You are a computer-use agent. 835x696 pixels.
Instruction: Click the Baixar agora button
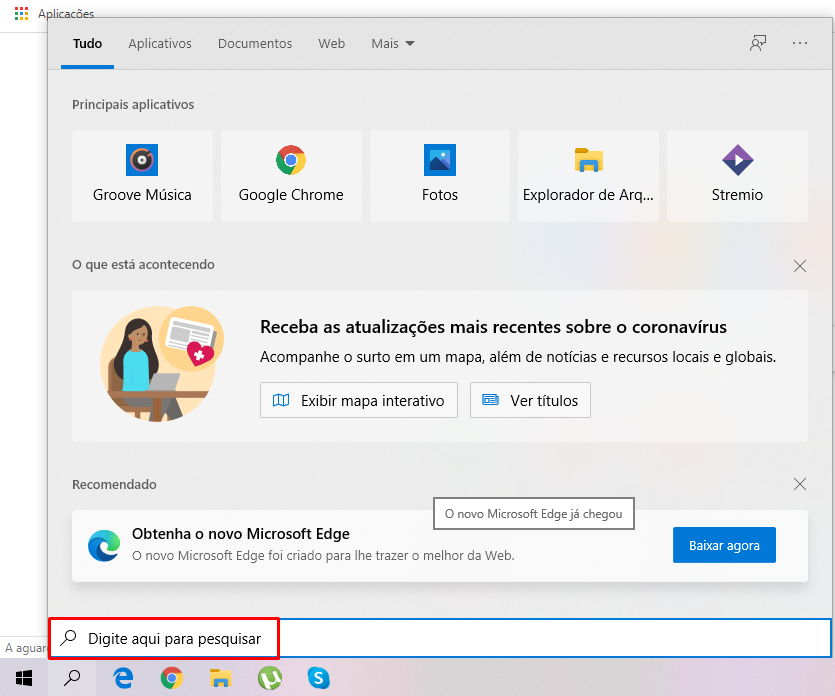click(x=724, y=545)
